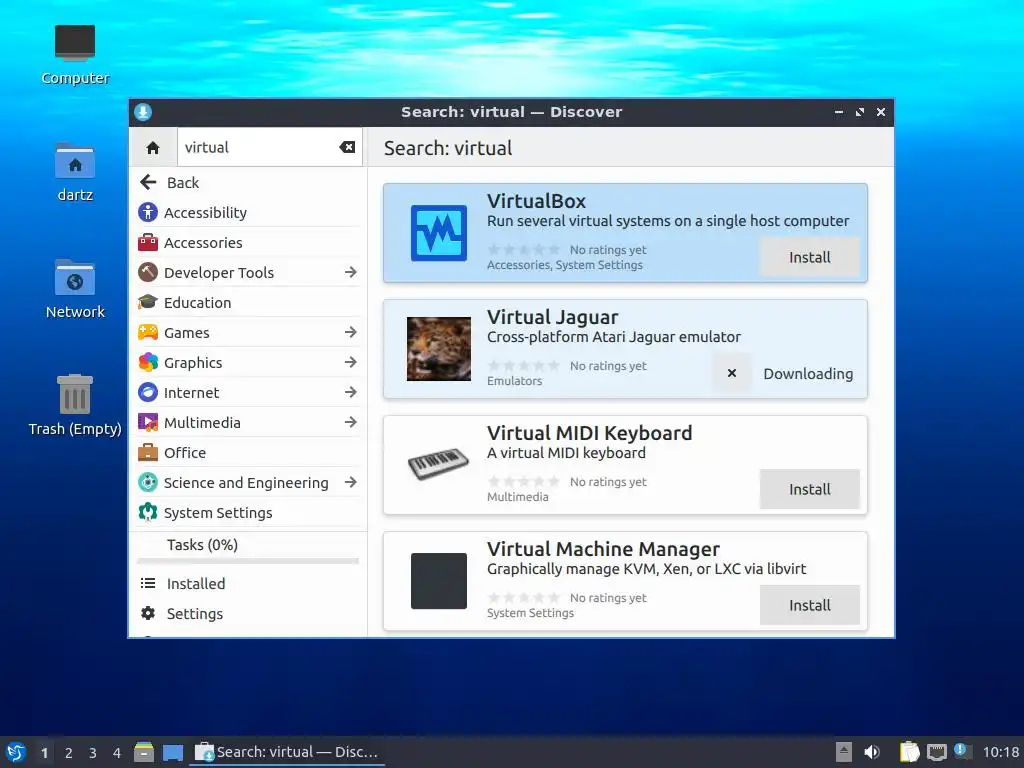Click the Discover taskbar window button
Image resolution: width=1024 pixels, height=768 pixels.
pos(287,752)
